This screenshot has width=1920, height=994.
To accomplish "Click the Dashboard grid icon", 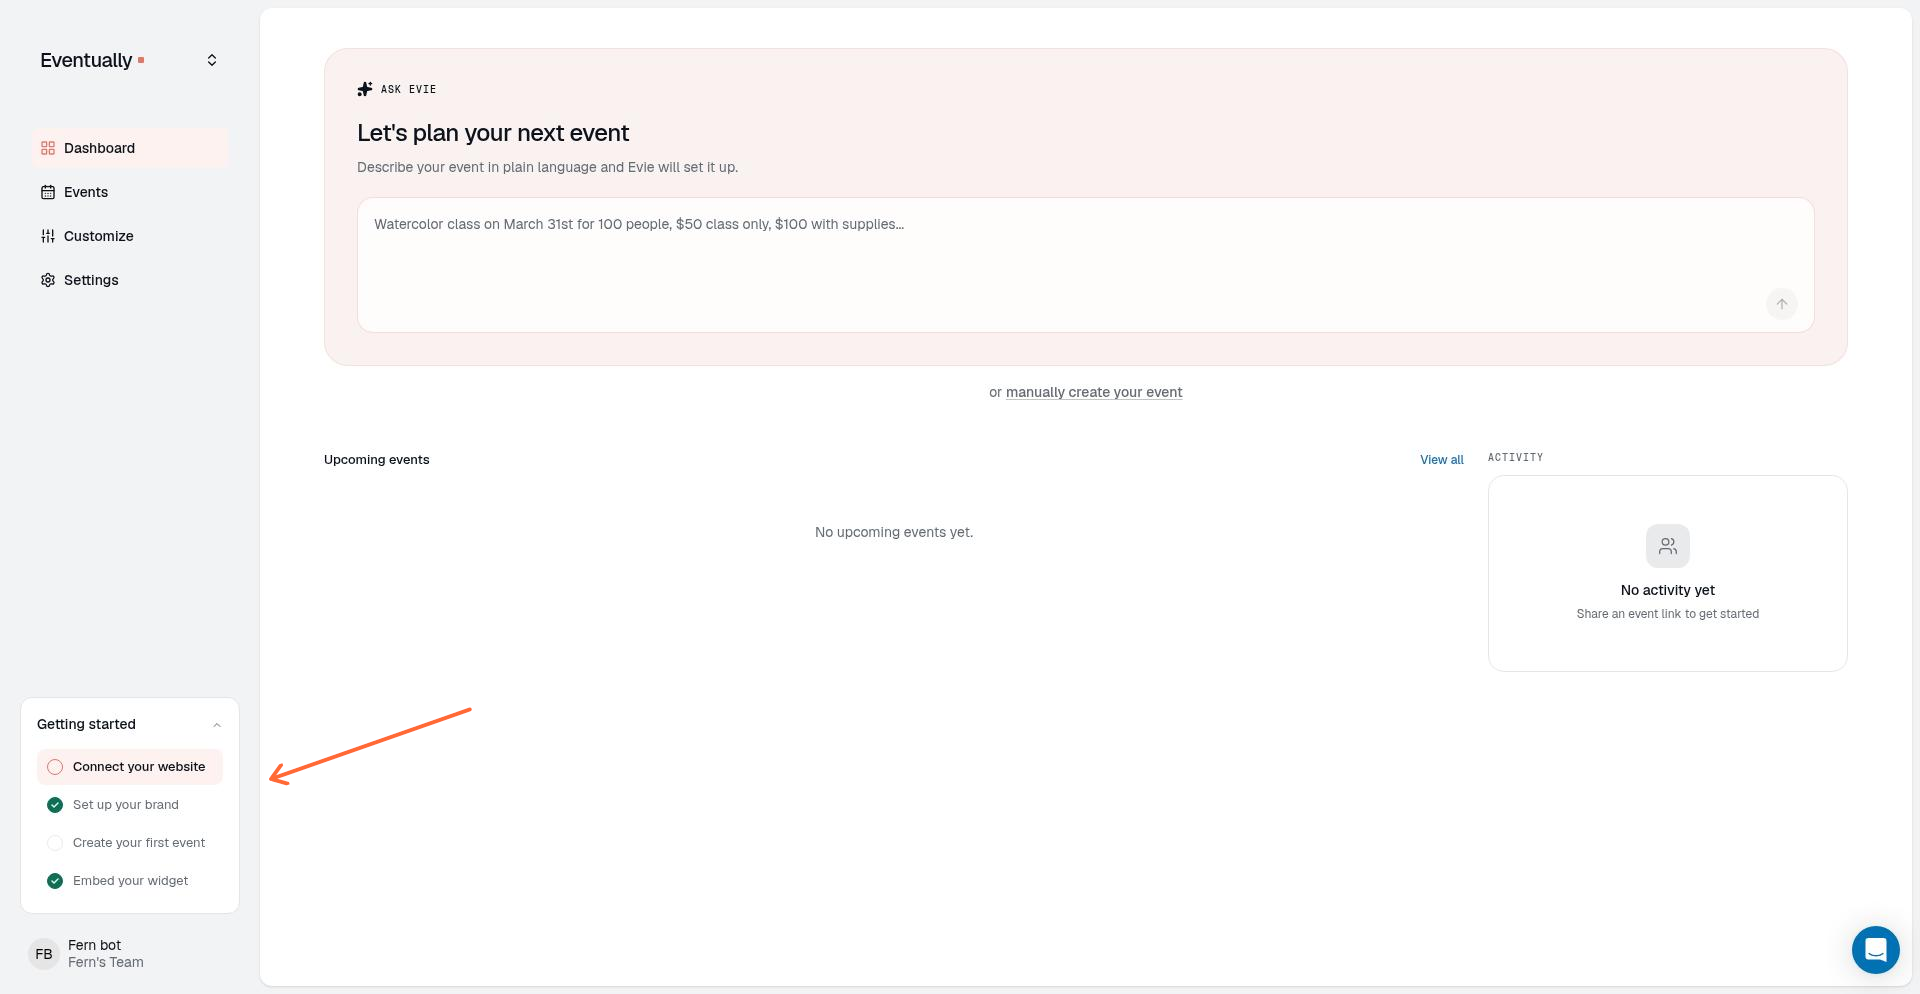I will pos(48,148).
